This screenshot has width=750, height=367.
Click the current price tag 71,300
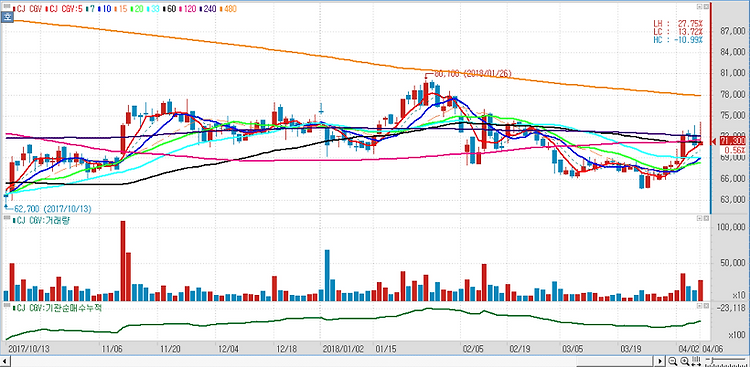click(x=733, y=141)
